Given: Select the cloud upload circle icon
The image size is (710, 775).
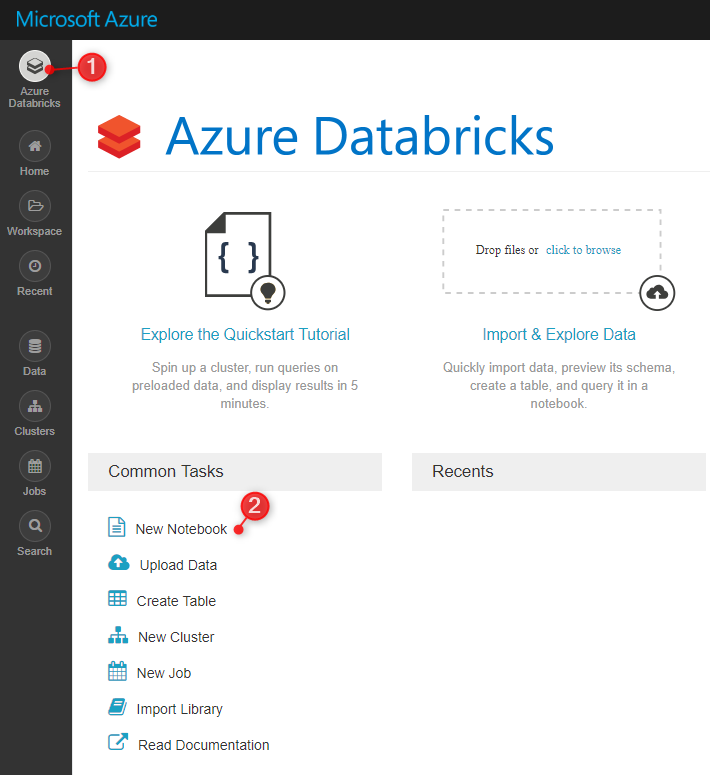Looking at the screenshot, I should 657,293.
